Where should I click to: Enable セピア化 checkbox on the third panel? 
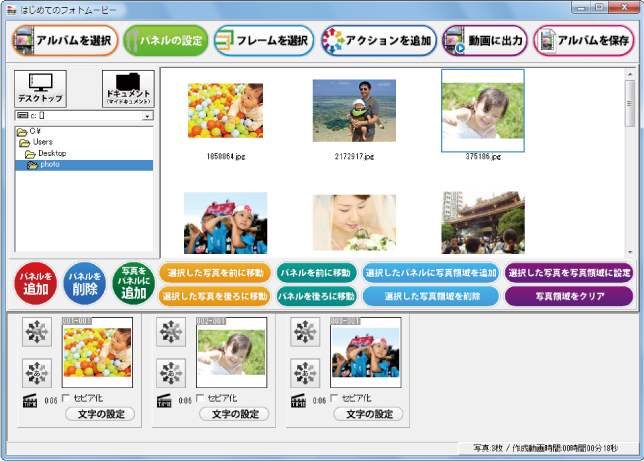[333, 400]
